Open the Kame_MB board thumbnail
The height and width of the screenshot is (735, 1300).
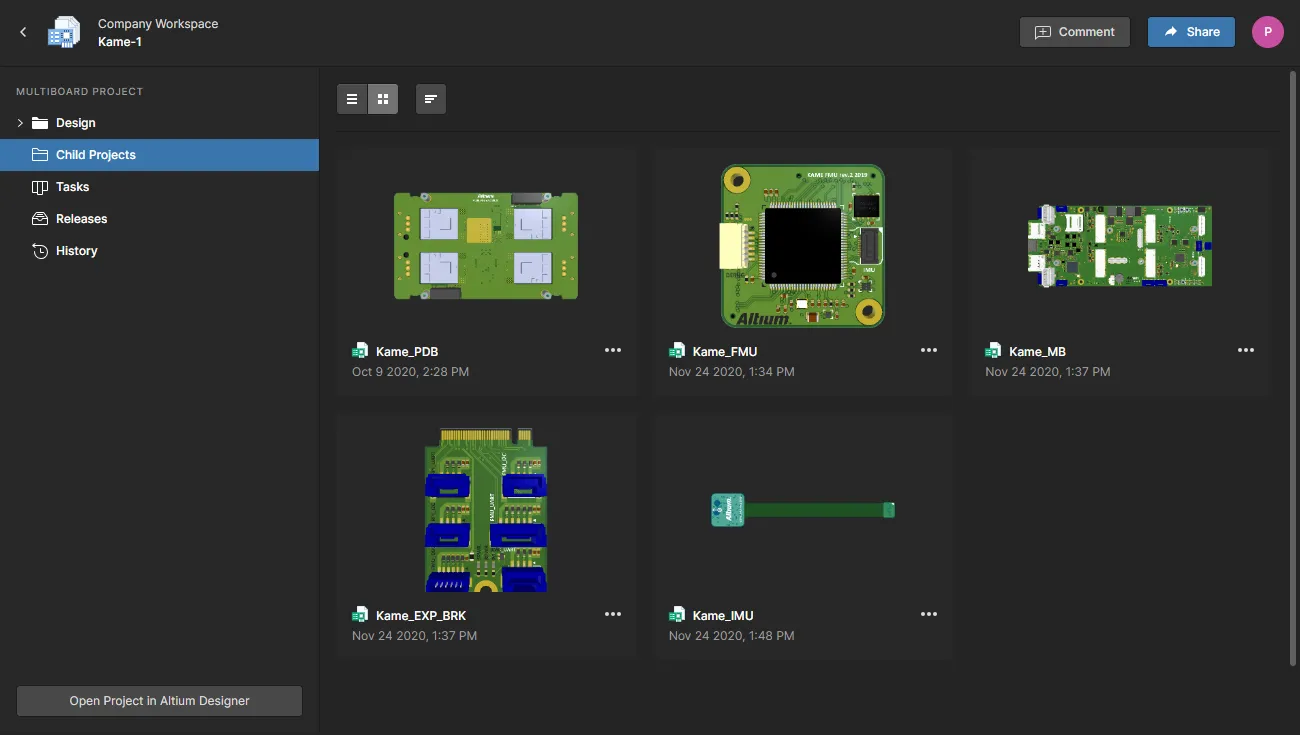1120,246
